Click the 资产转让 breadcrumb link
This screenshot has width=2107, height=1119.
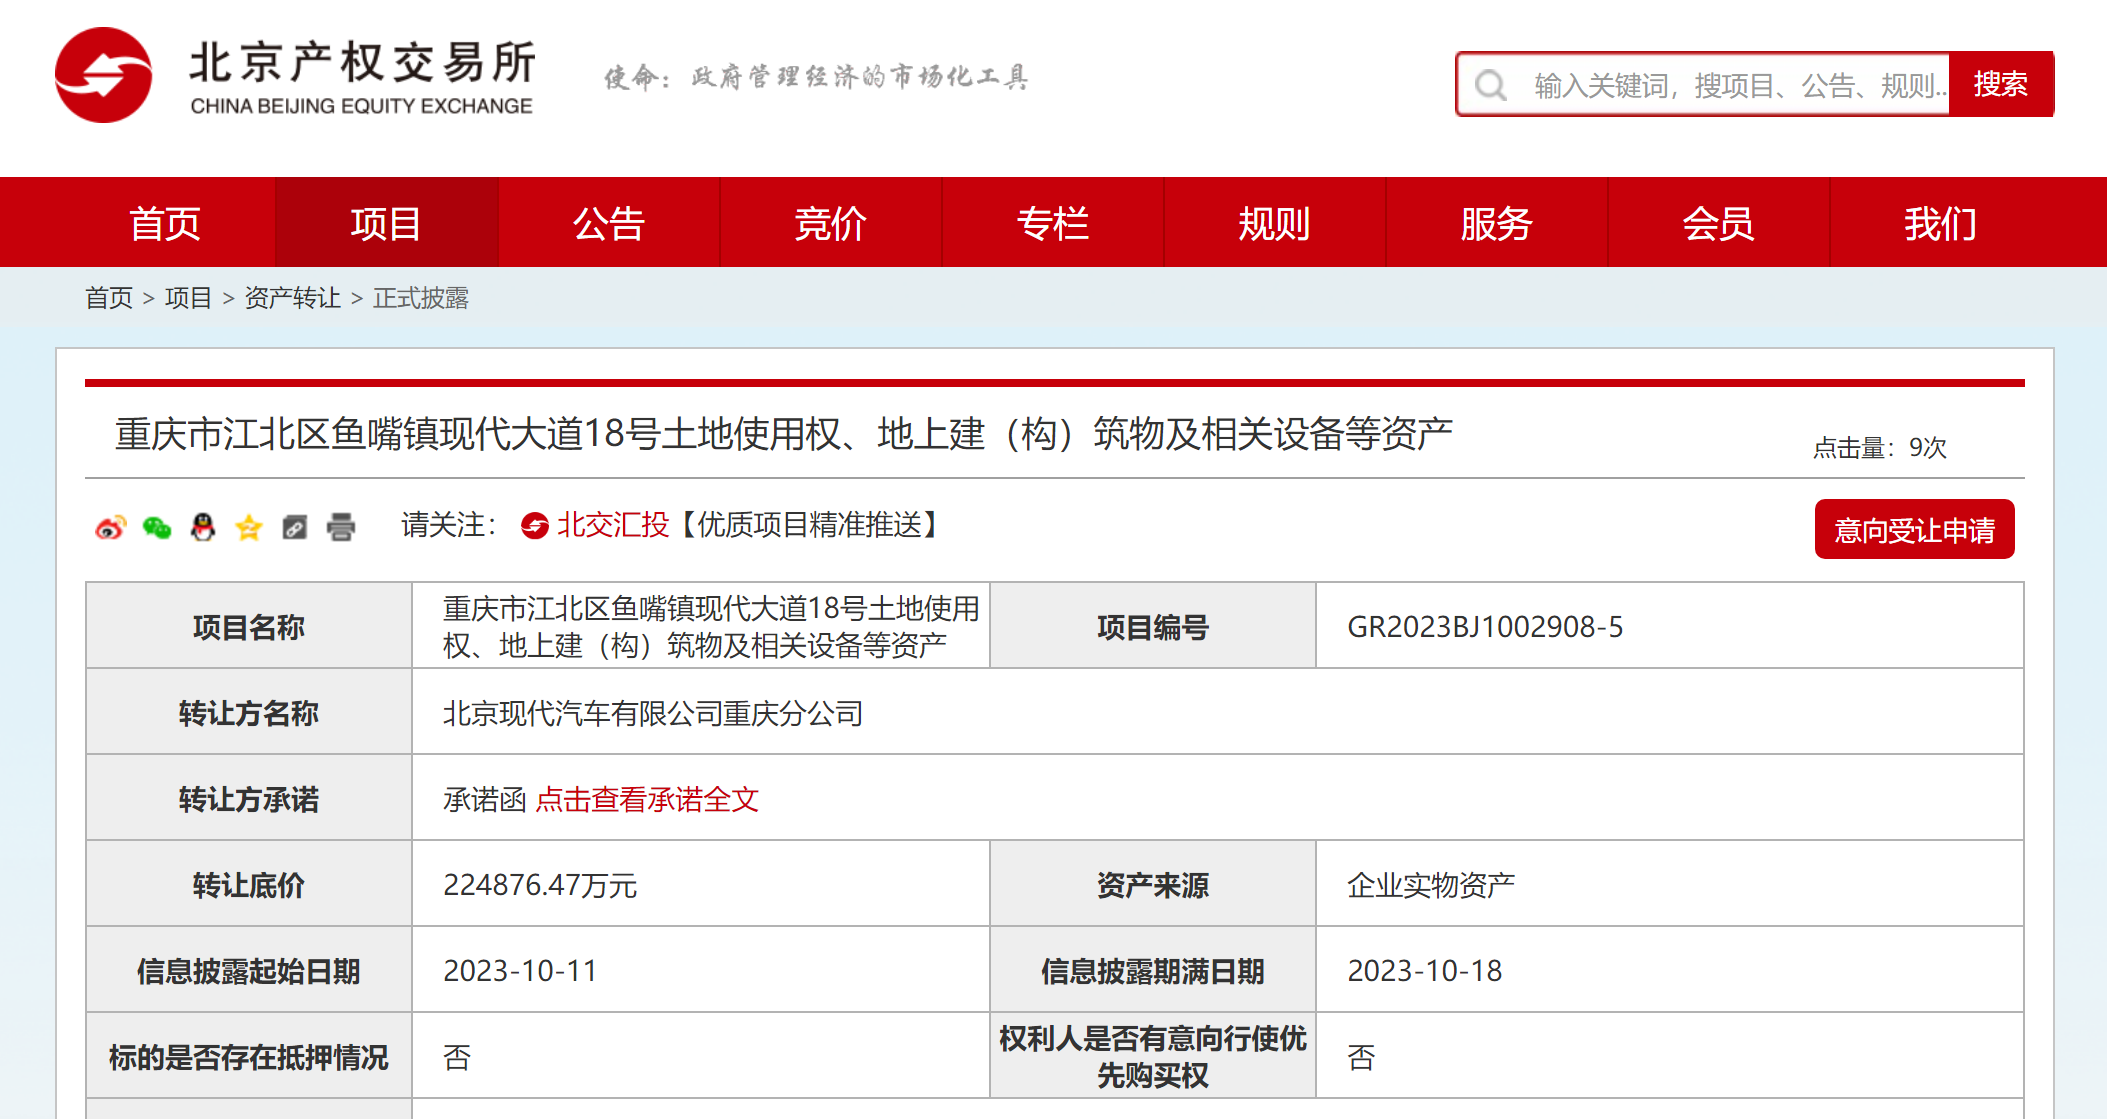pos(292,298)
